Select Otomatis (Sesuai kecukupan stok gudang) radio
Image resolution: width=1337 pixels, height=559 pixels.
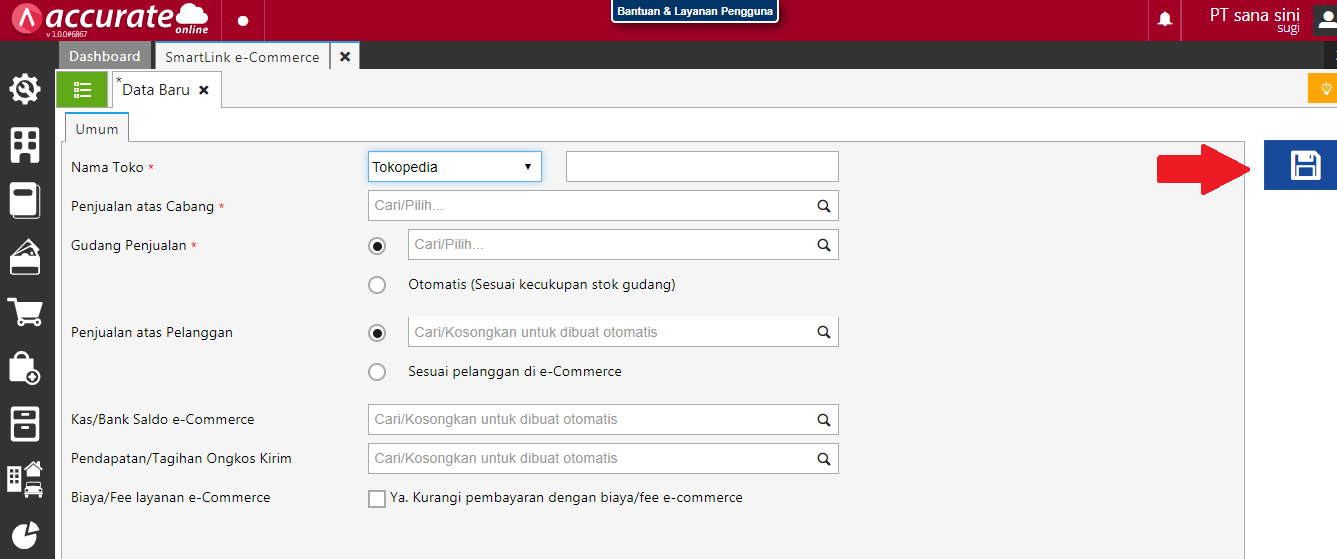(x=377, y=285)
